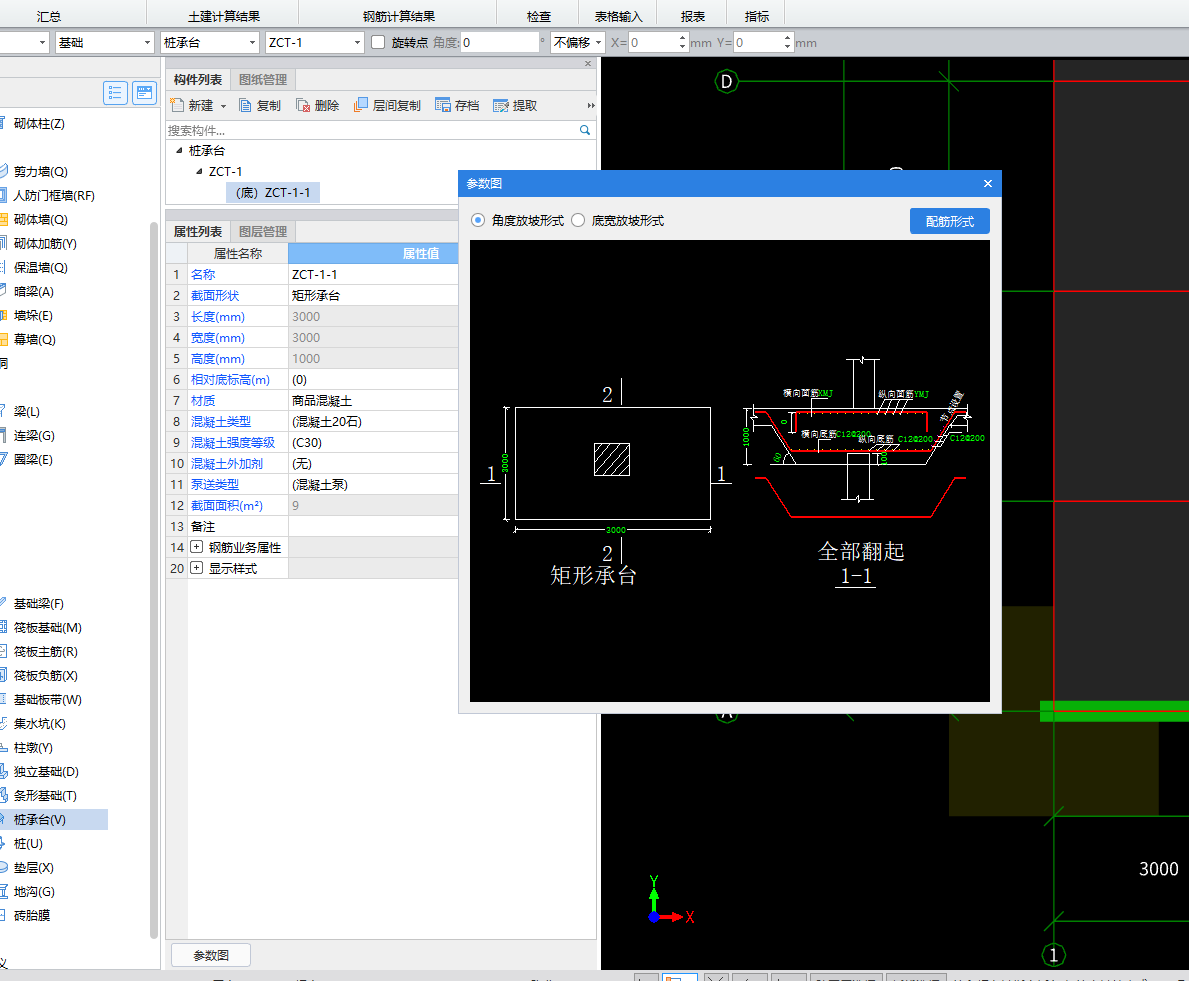Open the 报表 menu tab
The image size is (1189, 981).
[692, 16]
